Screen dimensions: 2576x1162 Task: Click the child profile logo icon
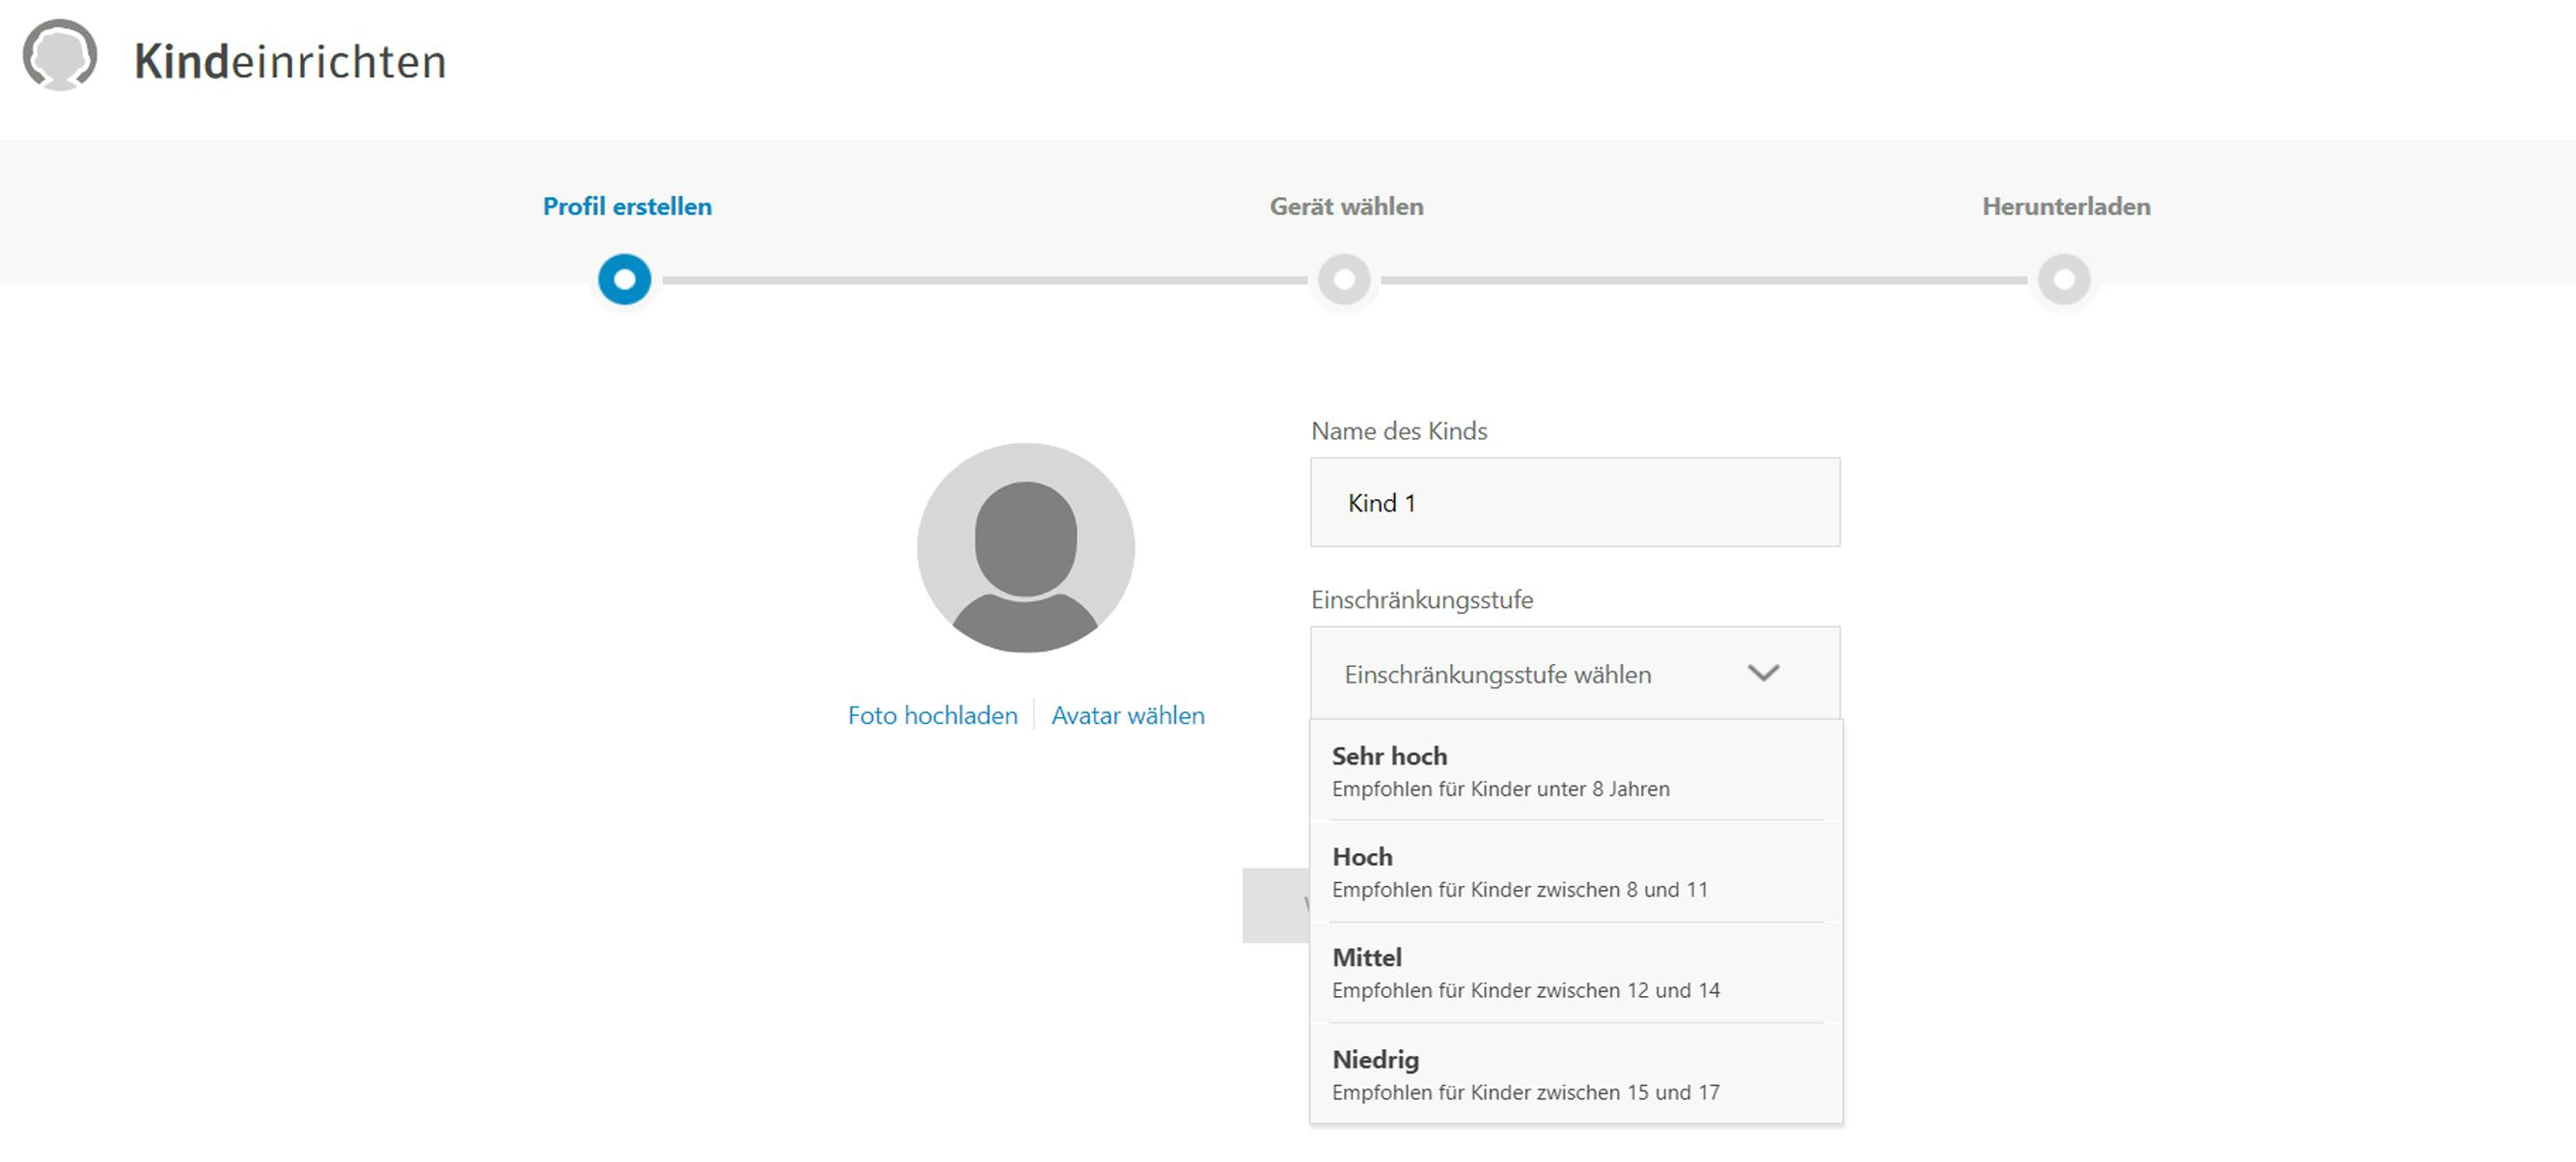[60, 57]
